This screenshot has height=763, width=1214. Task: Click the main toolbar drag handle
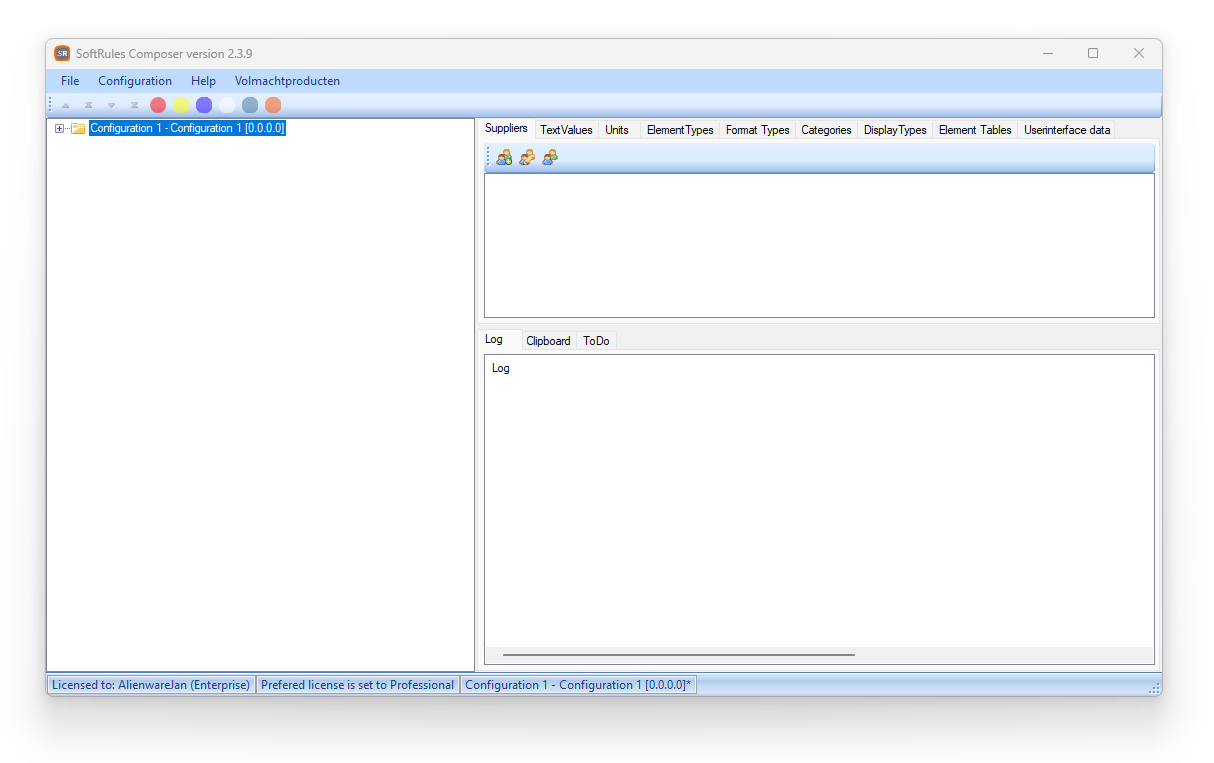[x=50, y=105]
